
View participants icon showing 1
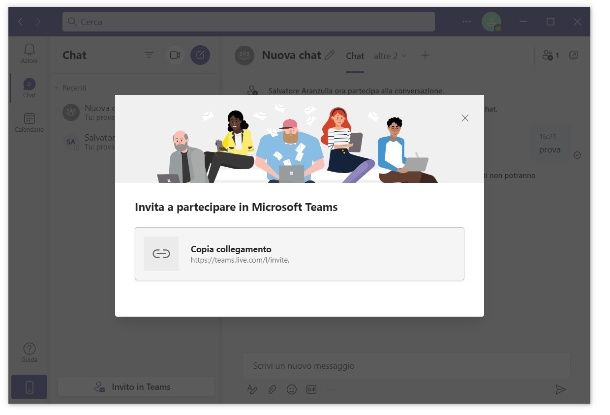(550, 55)
